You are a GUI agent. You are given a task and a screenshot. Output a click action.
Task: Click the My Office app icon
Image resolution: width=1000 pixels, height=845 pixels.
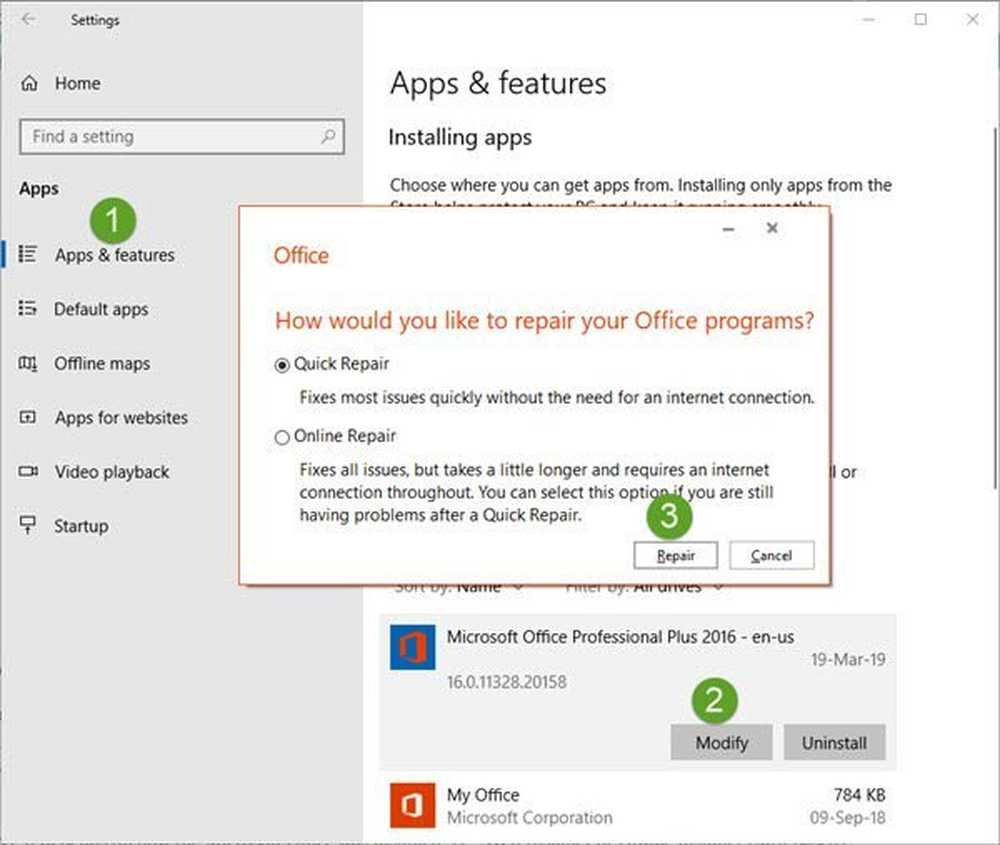(x=413, y=805)
